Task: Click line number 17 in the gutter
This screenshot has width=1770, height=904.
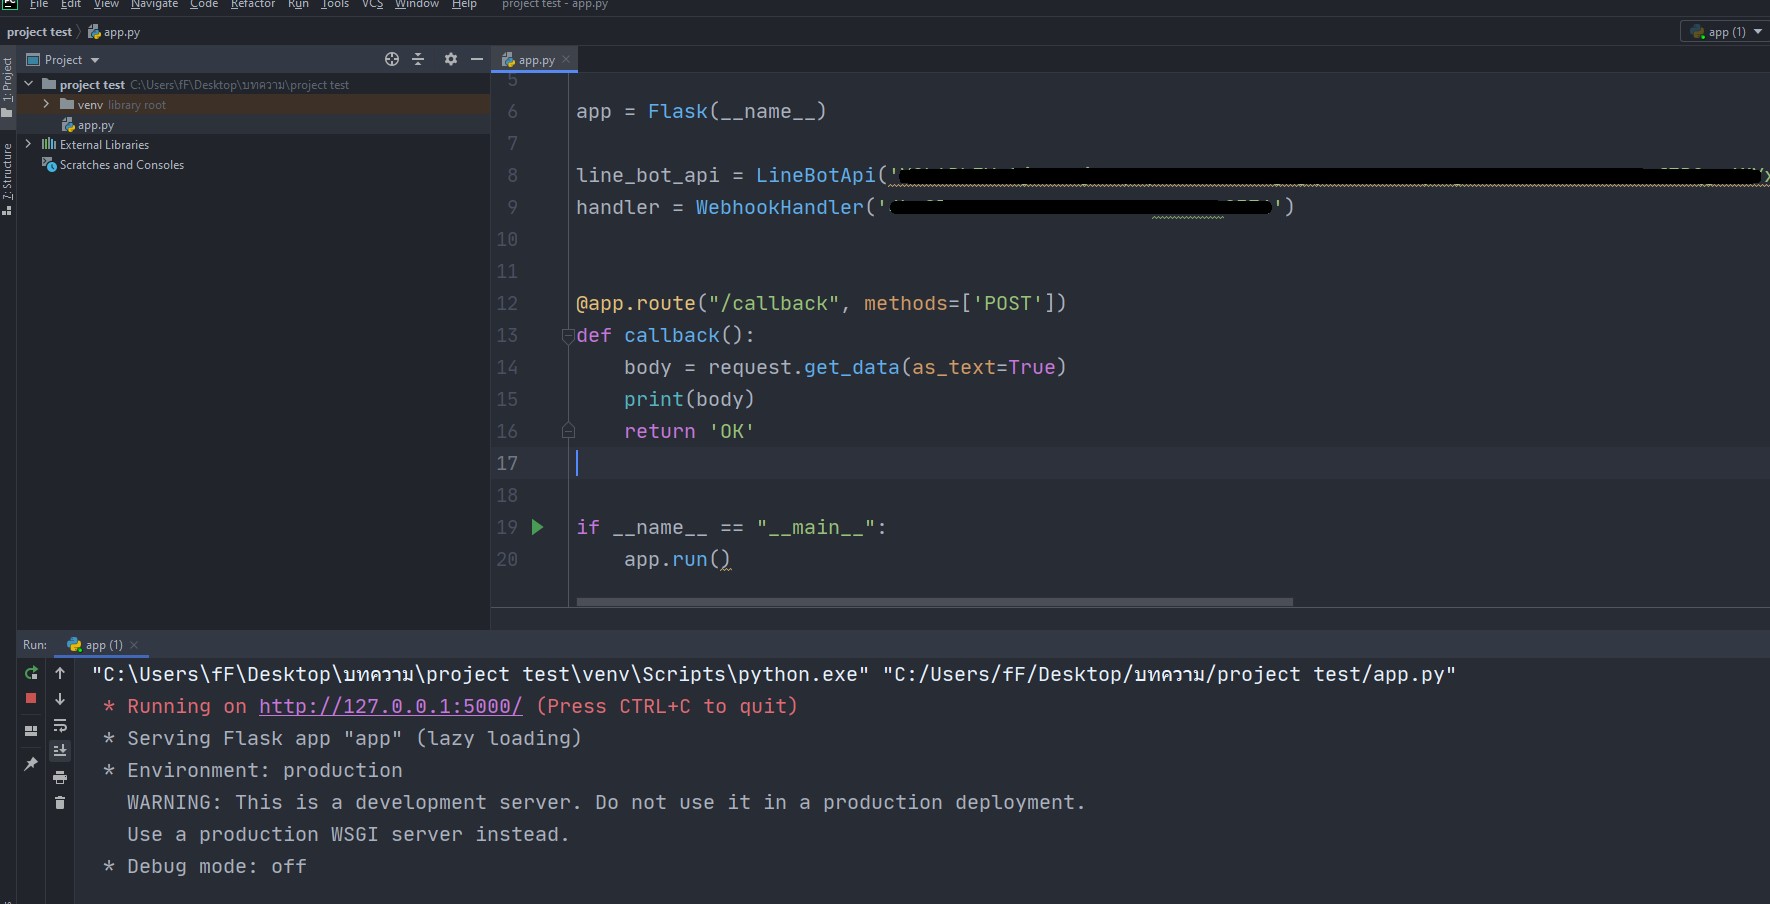Action: tap(507, 463)
